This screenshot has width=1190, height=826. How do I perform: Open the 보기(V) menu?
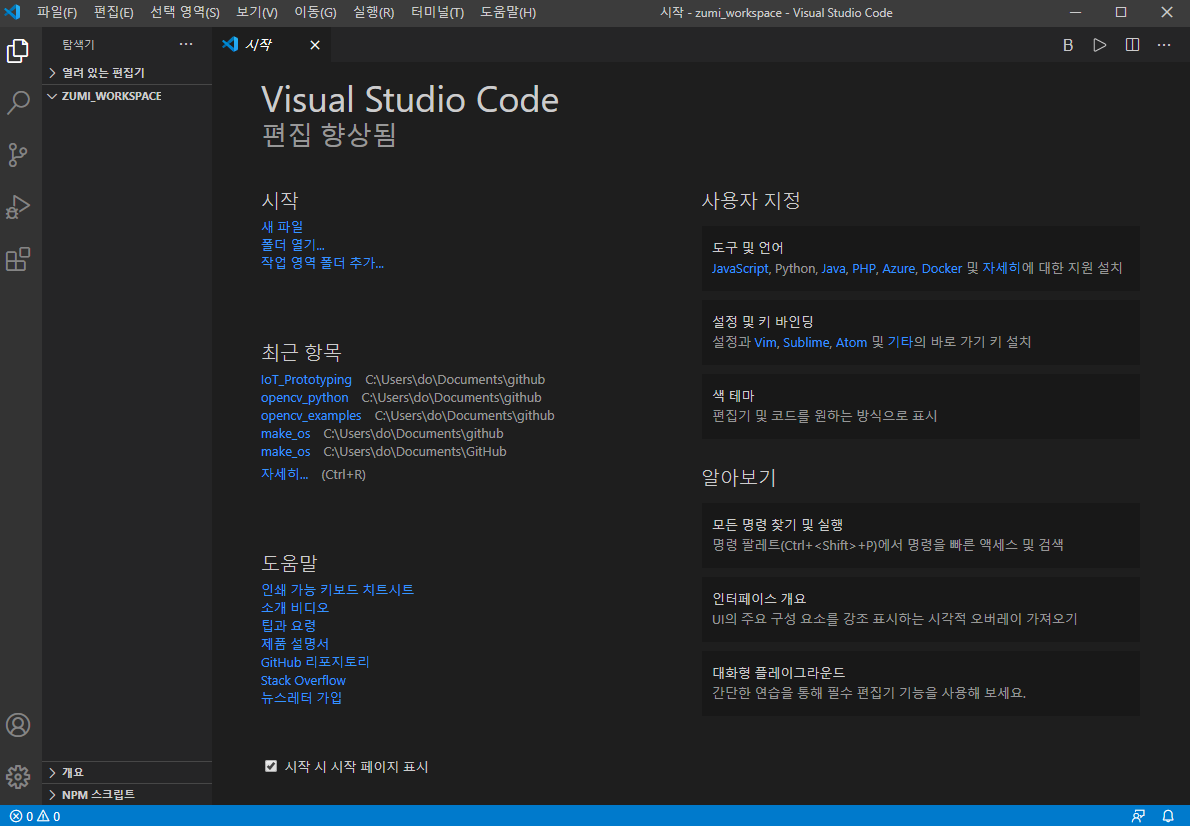coord(257,13)
